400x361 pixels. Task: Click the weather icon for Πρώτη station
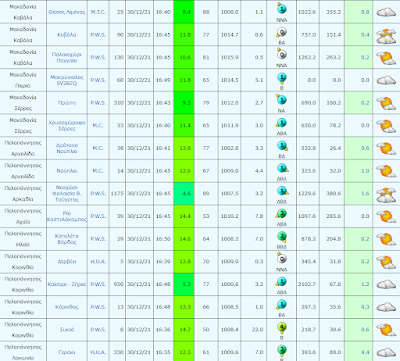coord(386,103)
